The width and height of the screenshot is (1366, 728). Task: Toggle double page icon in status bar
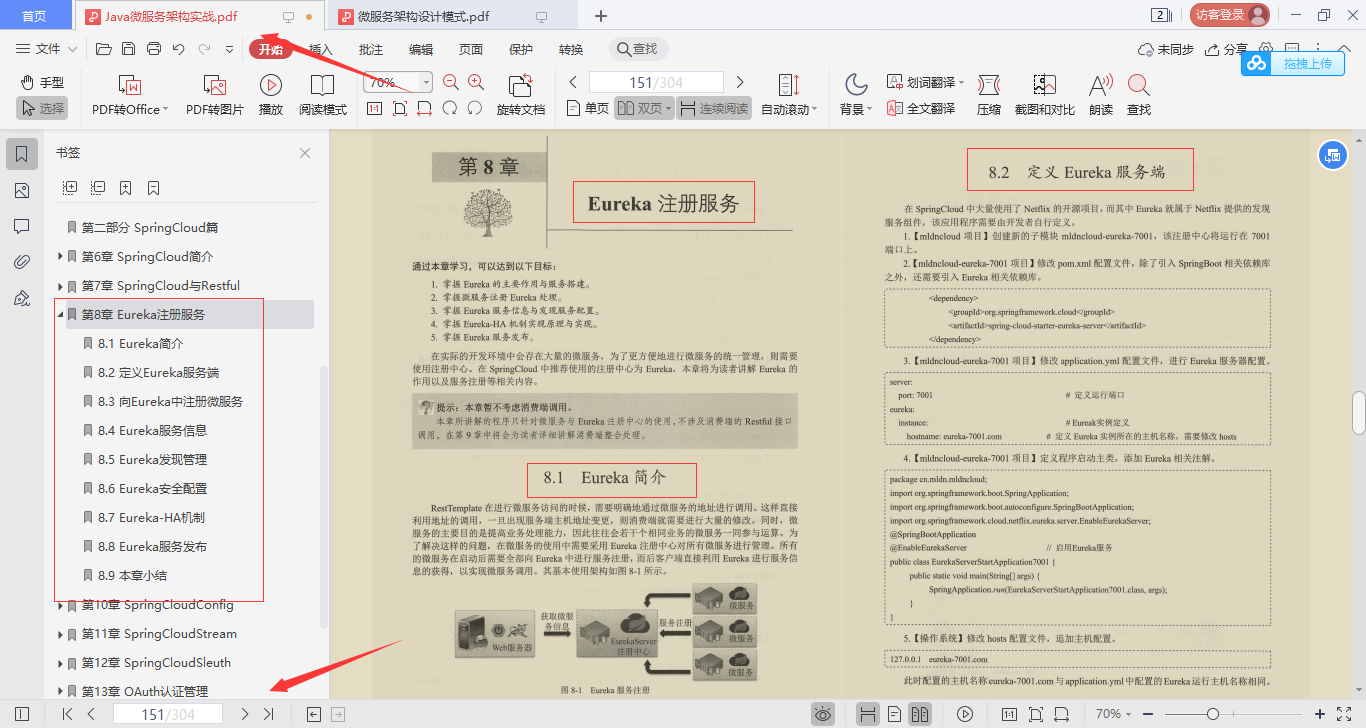920,714
